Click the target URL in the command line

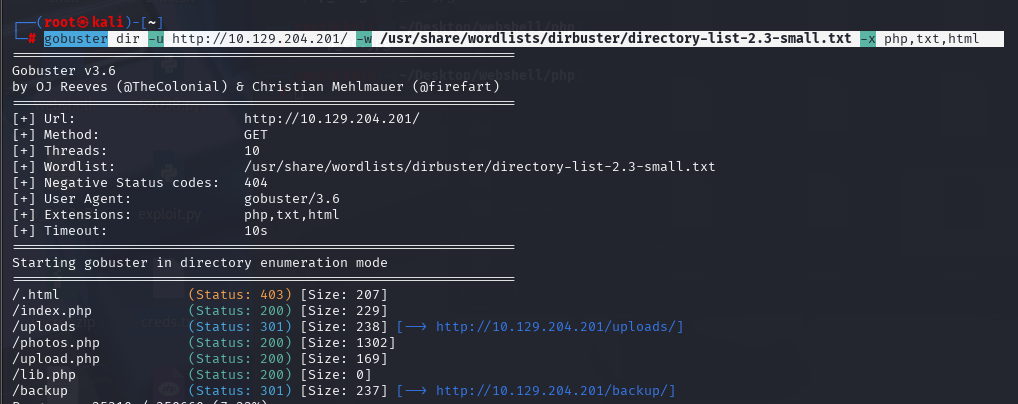click(x=260, y=39)
